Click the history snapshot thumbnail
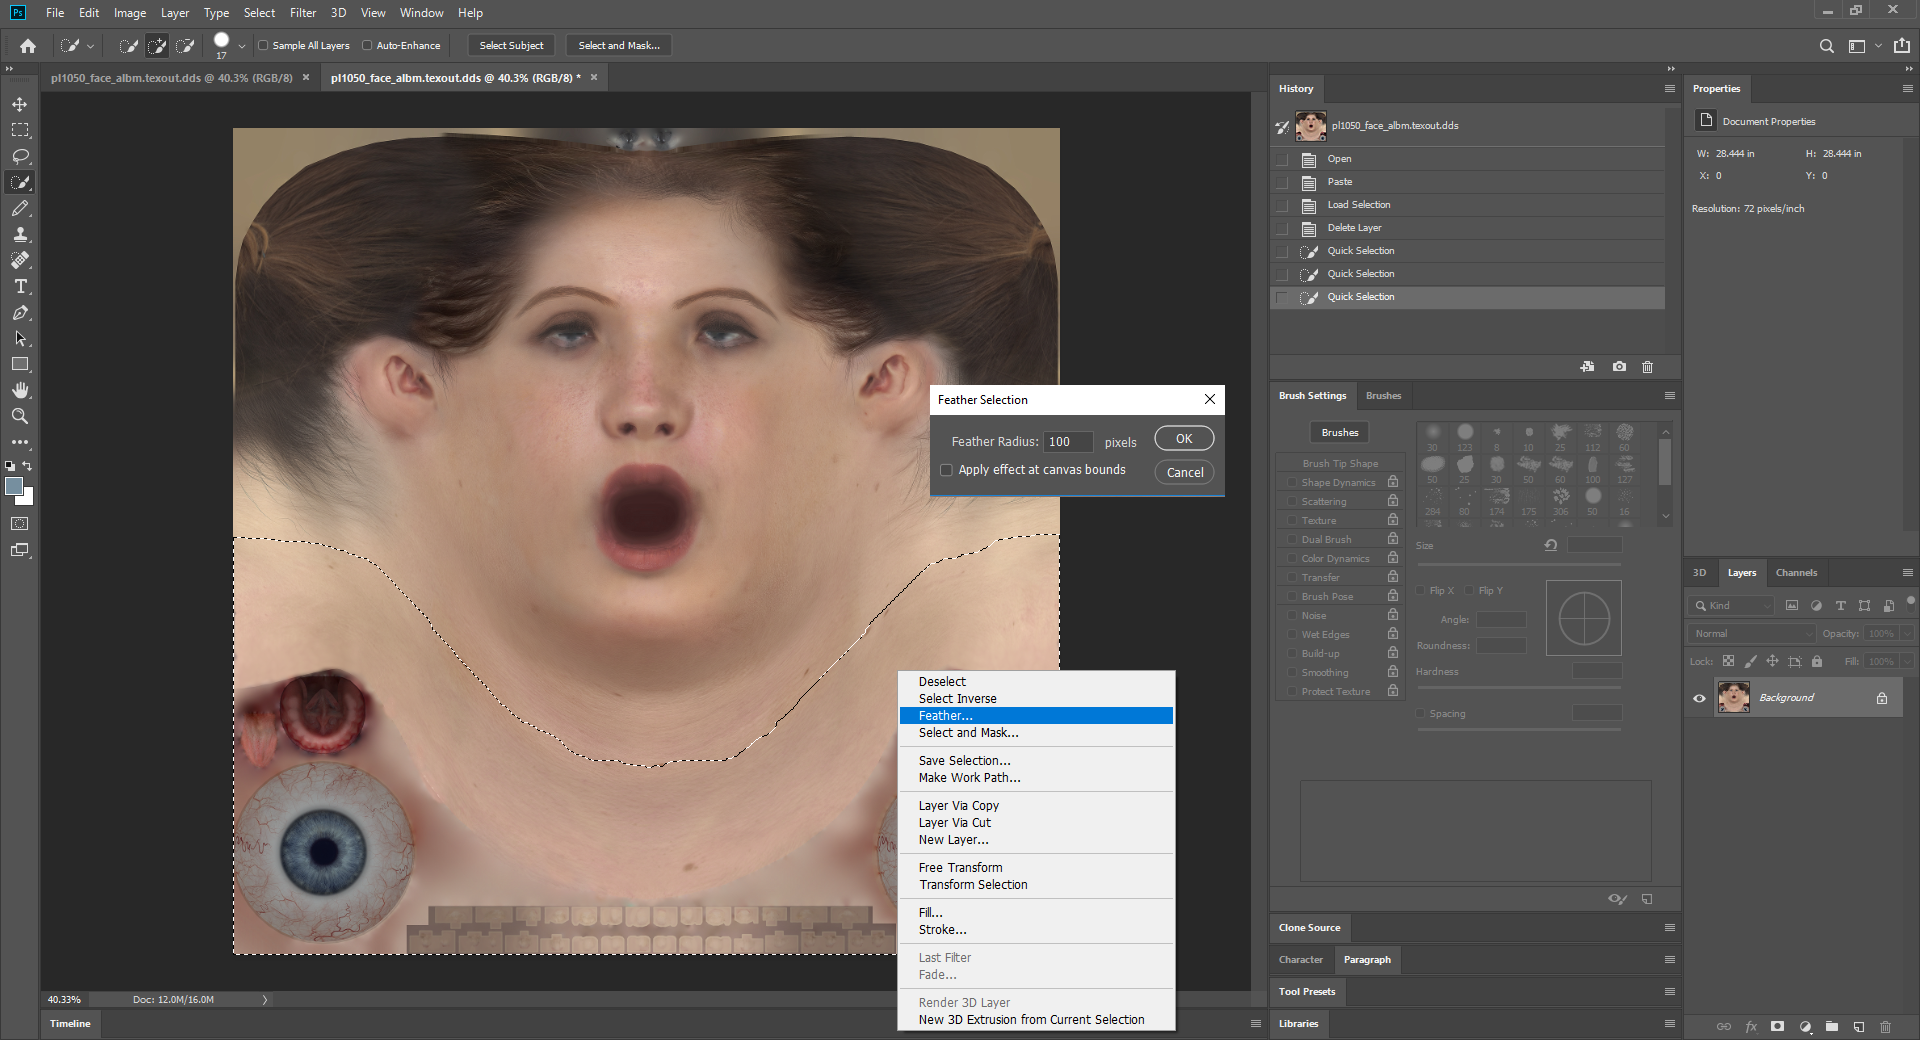The height and width of the screenshot is (1040, 1920). (x=1310, y=126)
